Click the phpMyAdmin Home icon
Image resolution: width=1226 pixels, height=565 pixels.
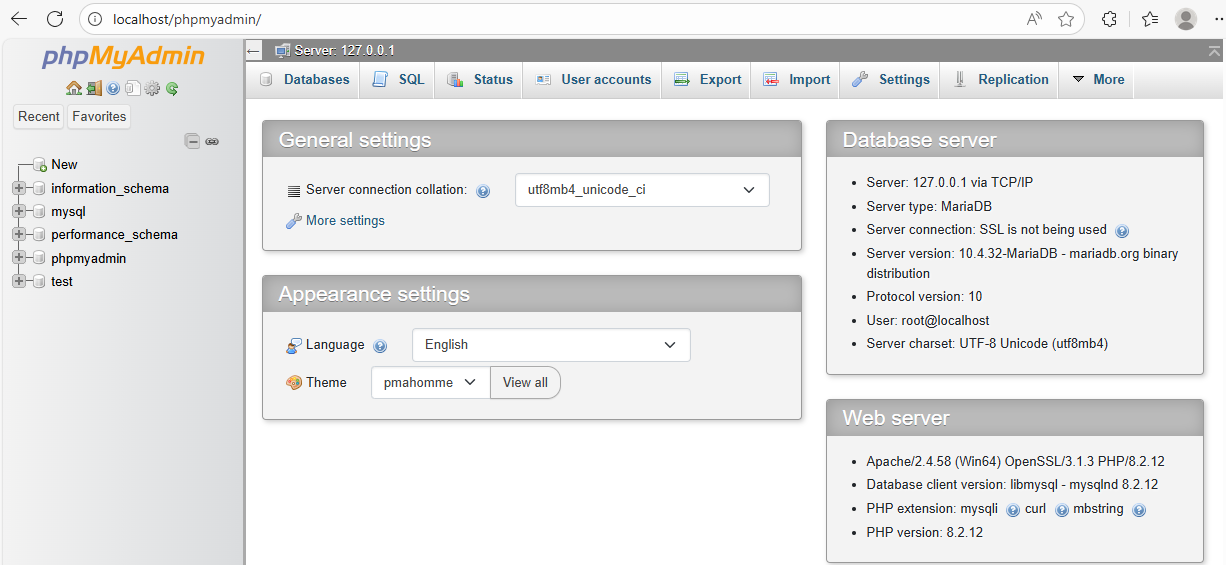click(x=73, y=88)
